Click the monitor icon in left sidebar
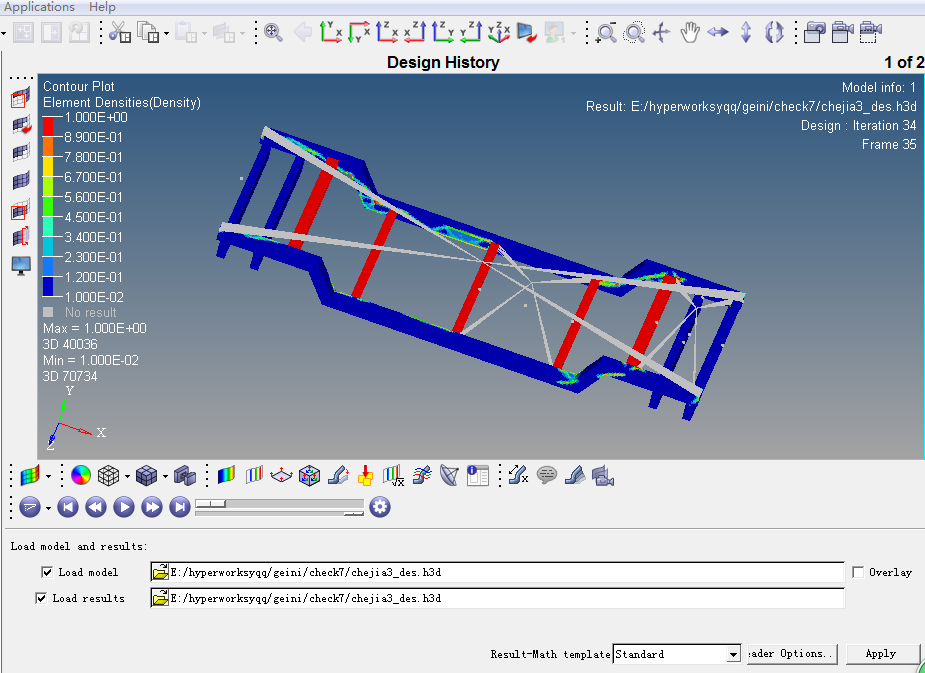925x673 pixels. tap(21, 265)
